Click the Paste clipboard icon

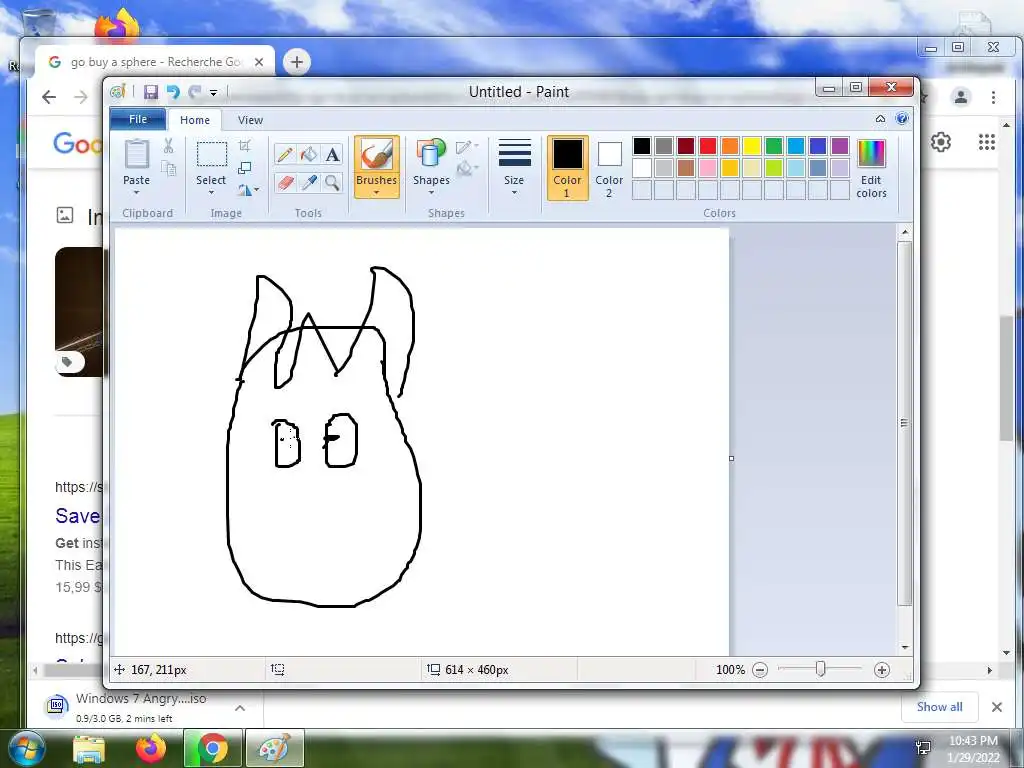(x=136, y=155)
